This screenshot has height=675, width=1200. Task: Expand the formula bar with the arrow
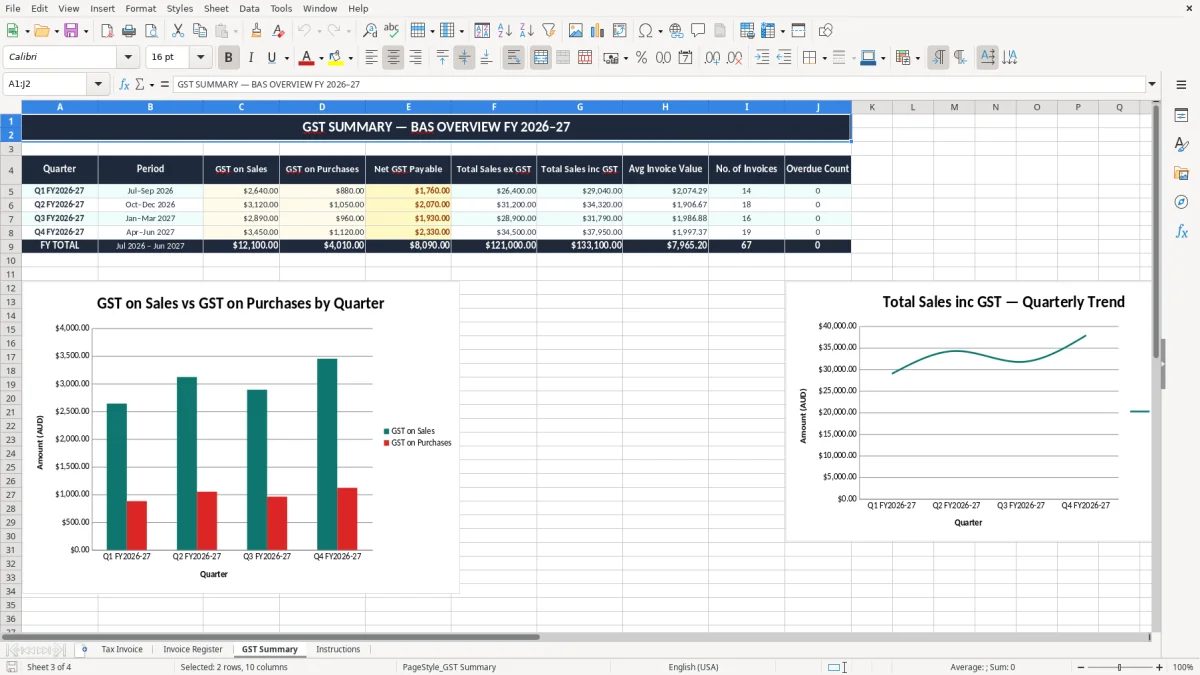tap(1152, 85)
